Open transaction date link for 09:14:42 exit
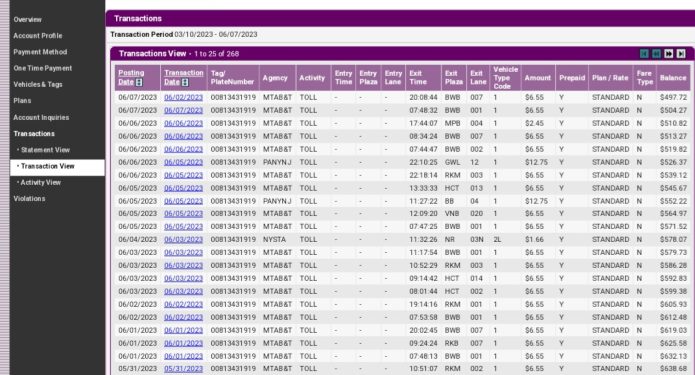Image resolution: width=695 pixels, height=375 pixels. pyautogui.click(x=184, y=278)
